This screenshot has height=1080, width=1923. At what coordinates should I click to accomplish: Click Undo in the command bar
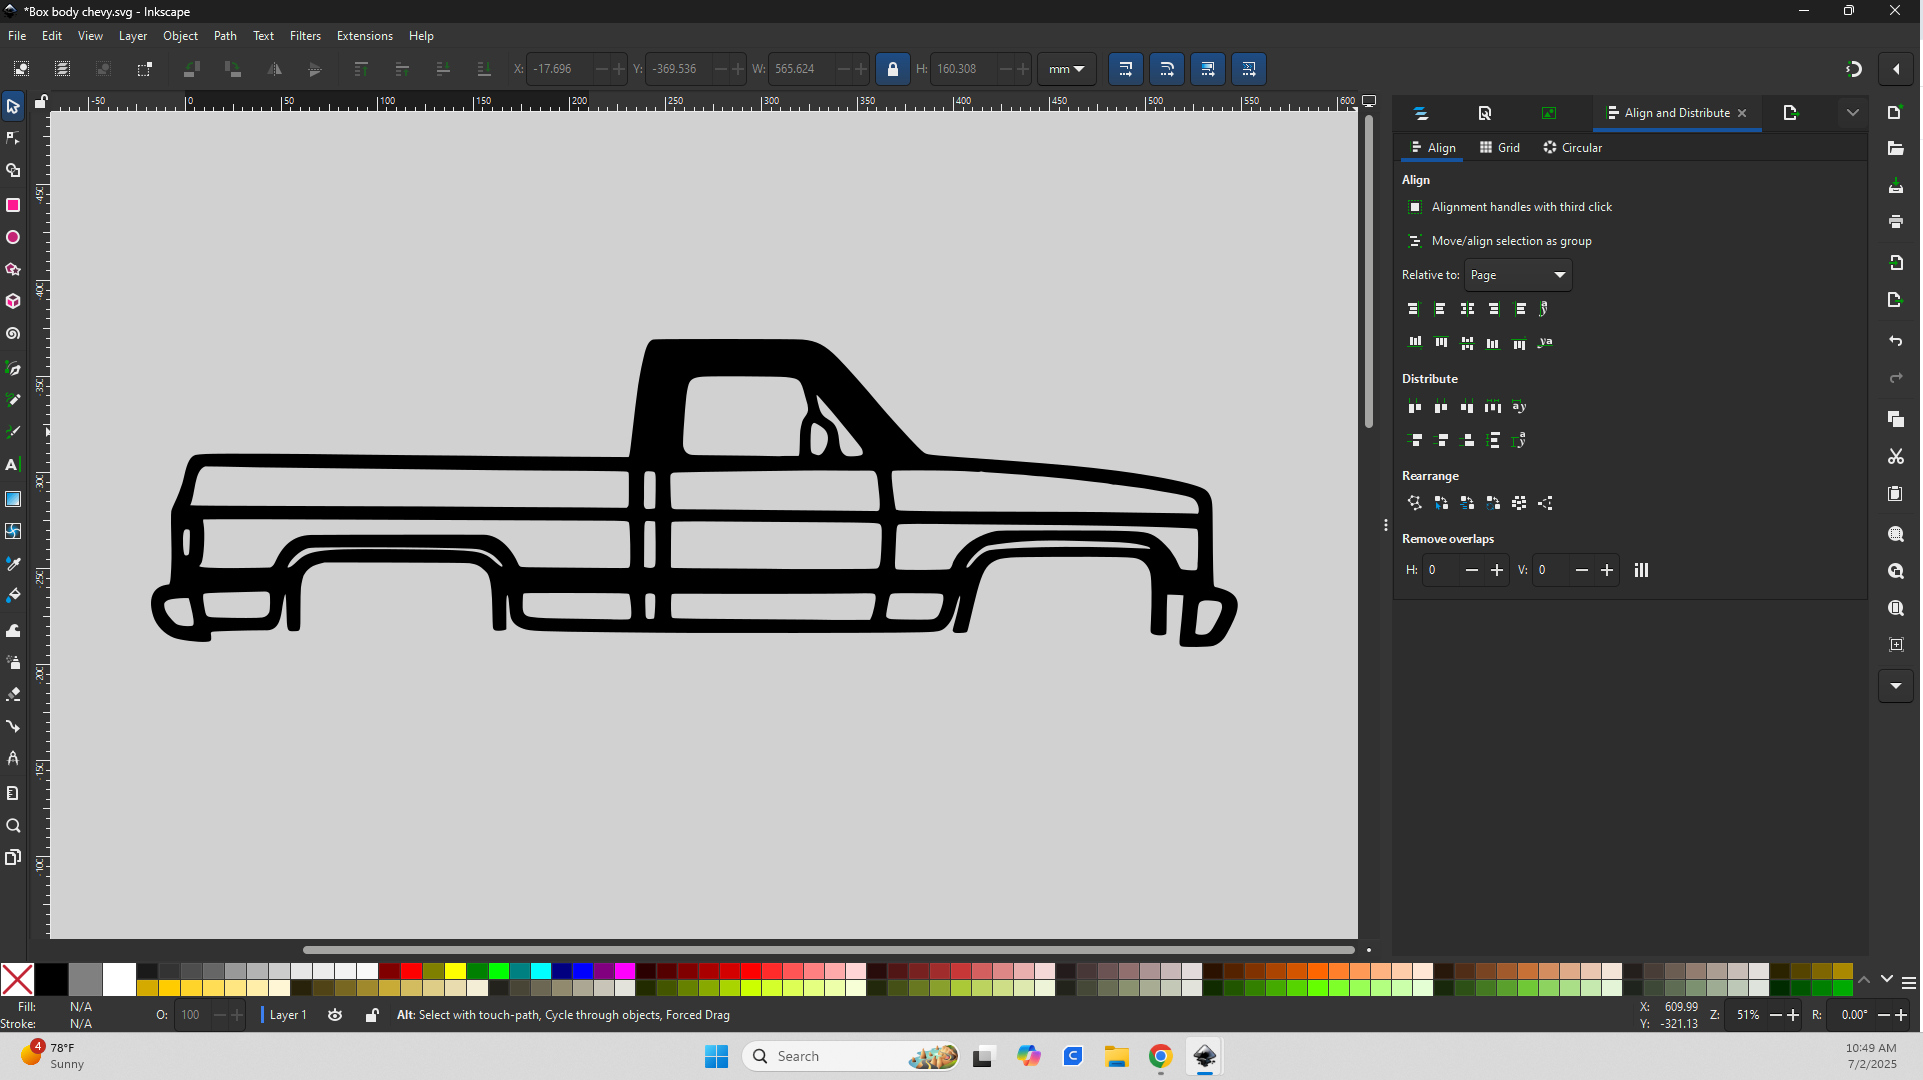[1896, 341]
